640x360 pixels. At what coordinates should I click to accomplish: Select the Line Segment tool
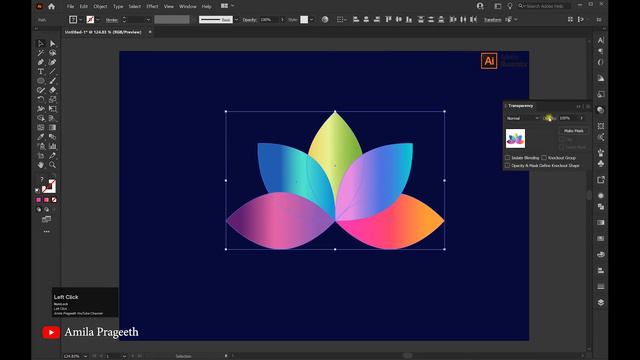pos(52,71)
